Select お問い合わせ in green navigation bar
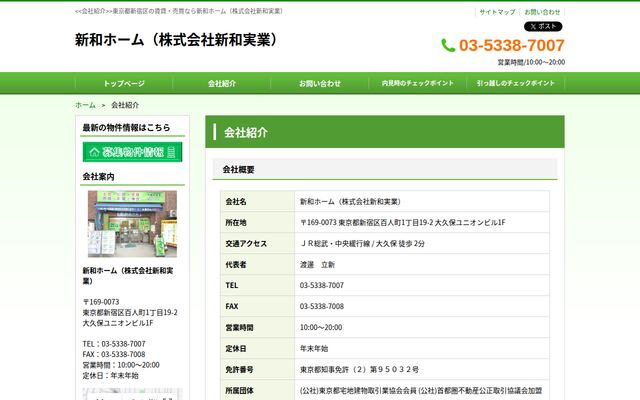Screen dimensions: 640x400 coord(320,83)
